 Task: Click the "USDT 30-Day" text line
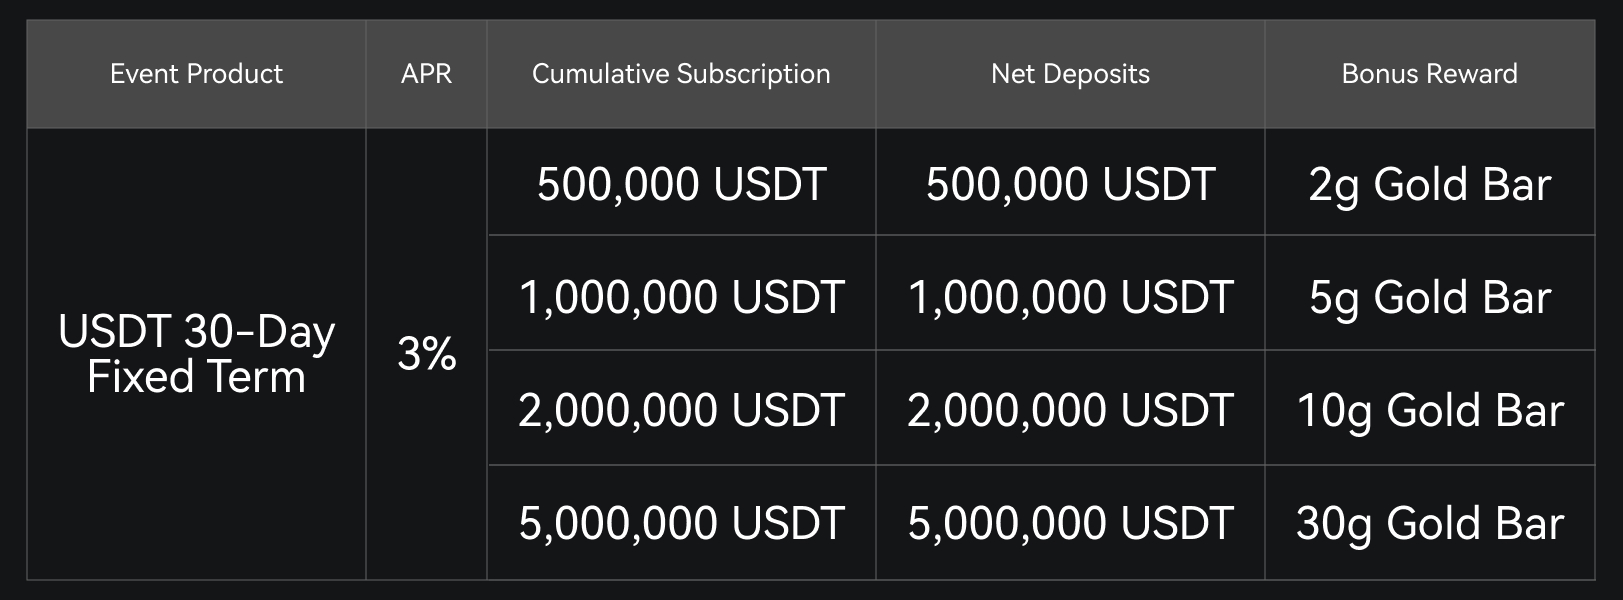[x=196, y=332]
